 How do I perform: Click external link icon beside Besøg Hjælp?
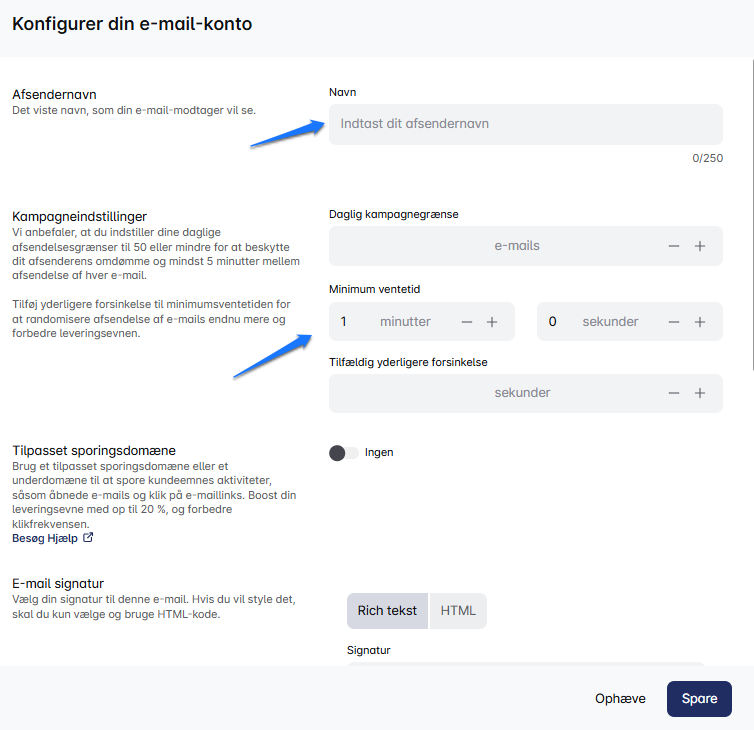click(88, 538)
